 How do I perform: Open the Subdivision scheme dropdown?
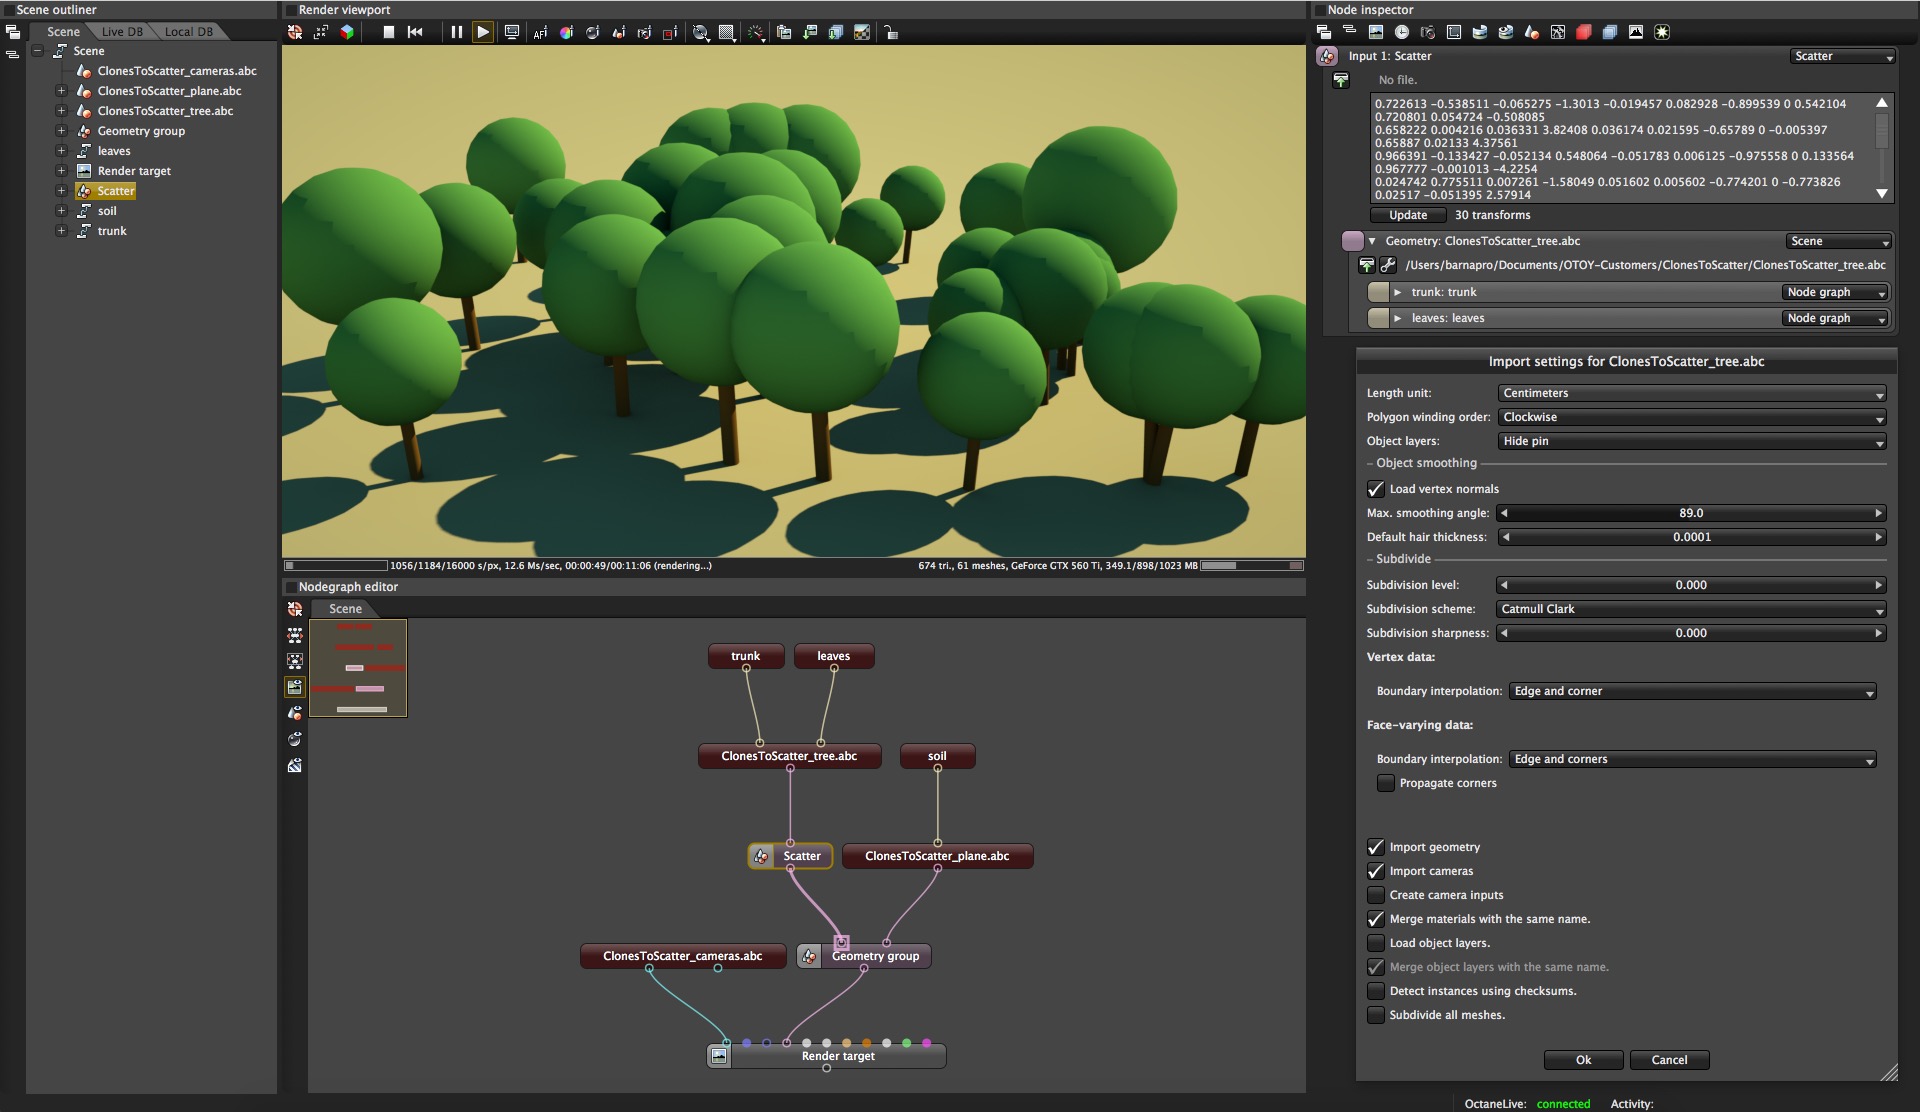pos(1690,609)
